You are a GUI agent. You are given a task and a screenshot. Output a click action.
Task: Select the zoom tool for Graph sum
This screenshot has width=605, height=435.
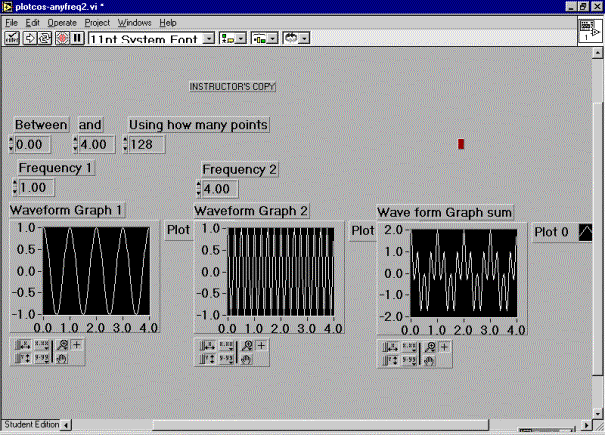[x=429, y=347]
